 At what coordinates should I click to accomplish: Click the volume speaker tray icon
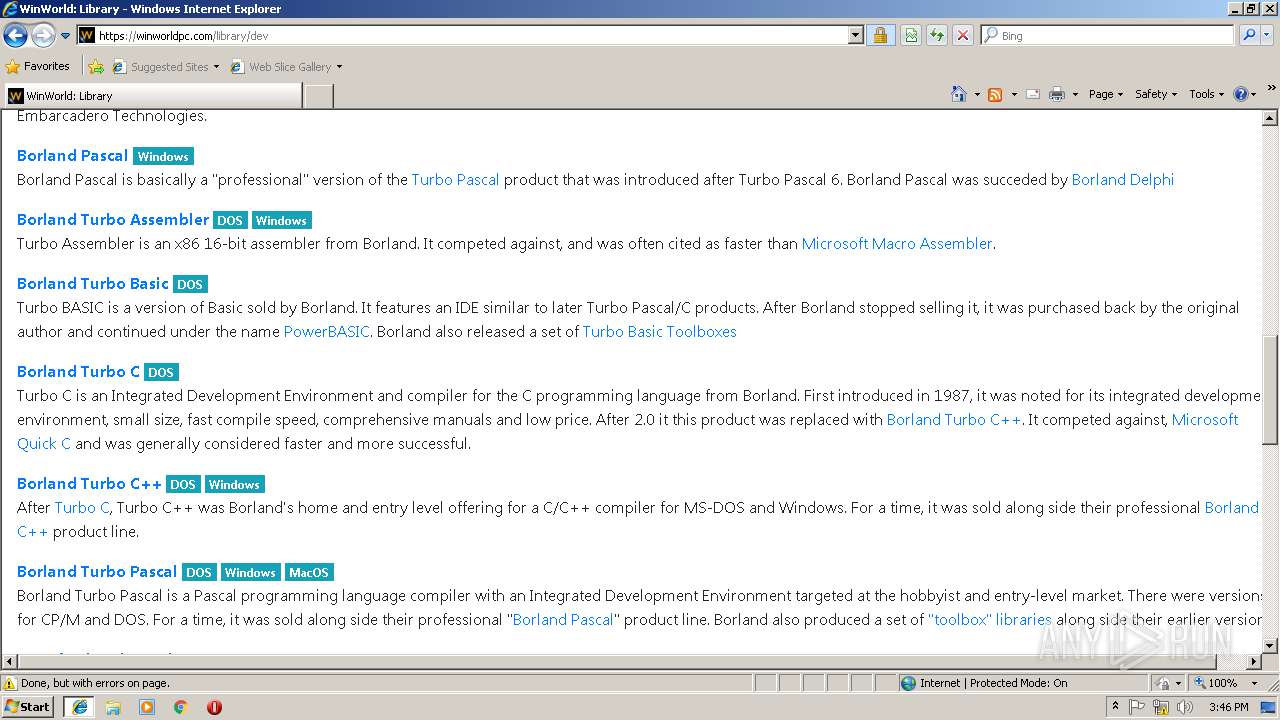1184,707
